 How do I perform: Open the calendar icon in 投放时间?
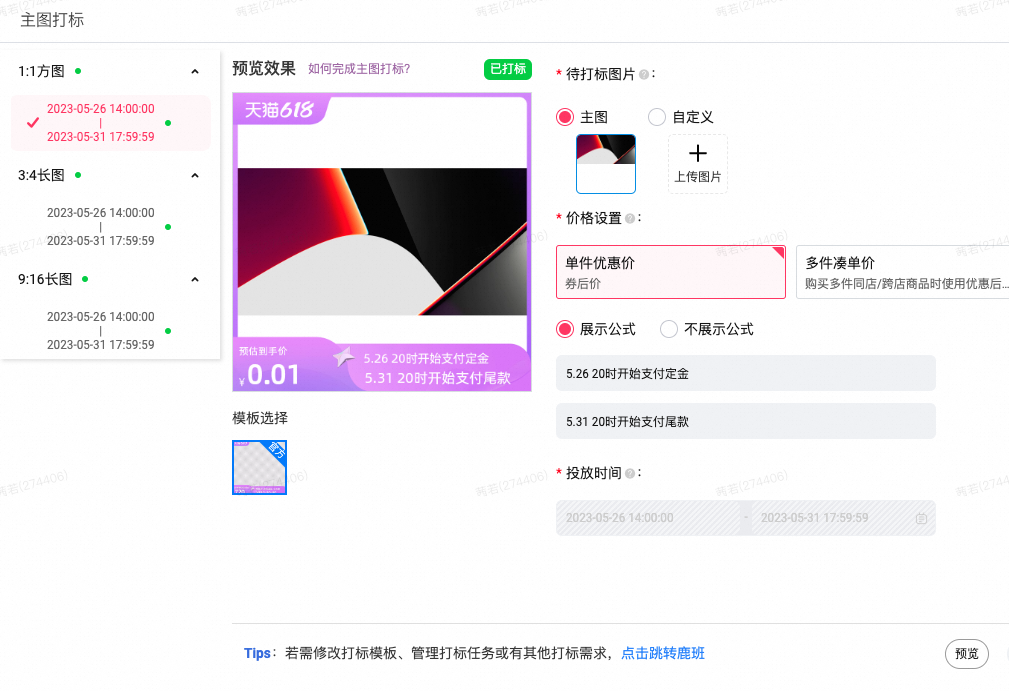pos(921,519)
